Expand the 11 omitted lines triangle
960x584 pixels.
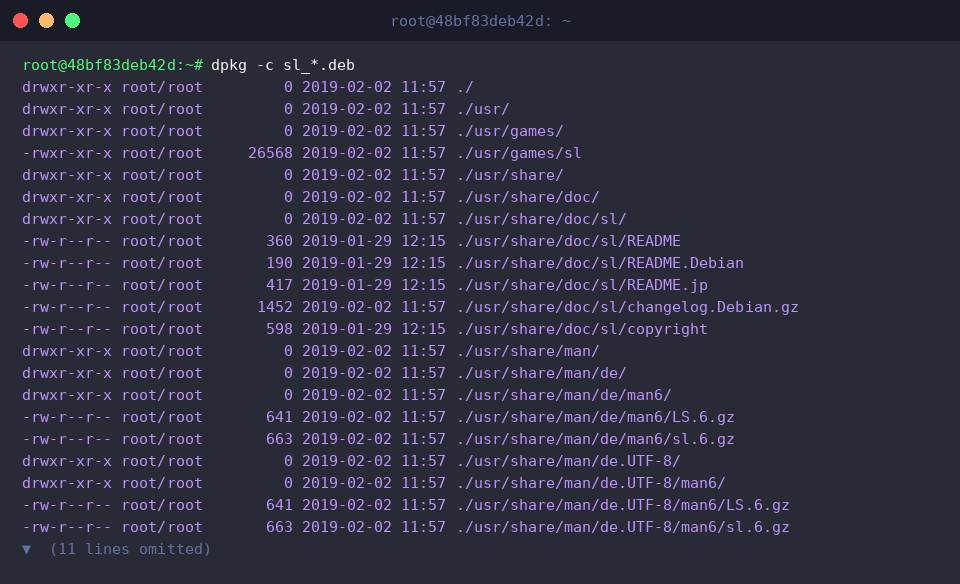26,549
